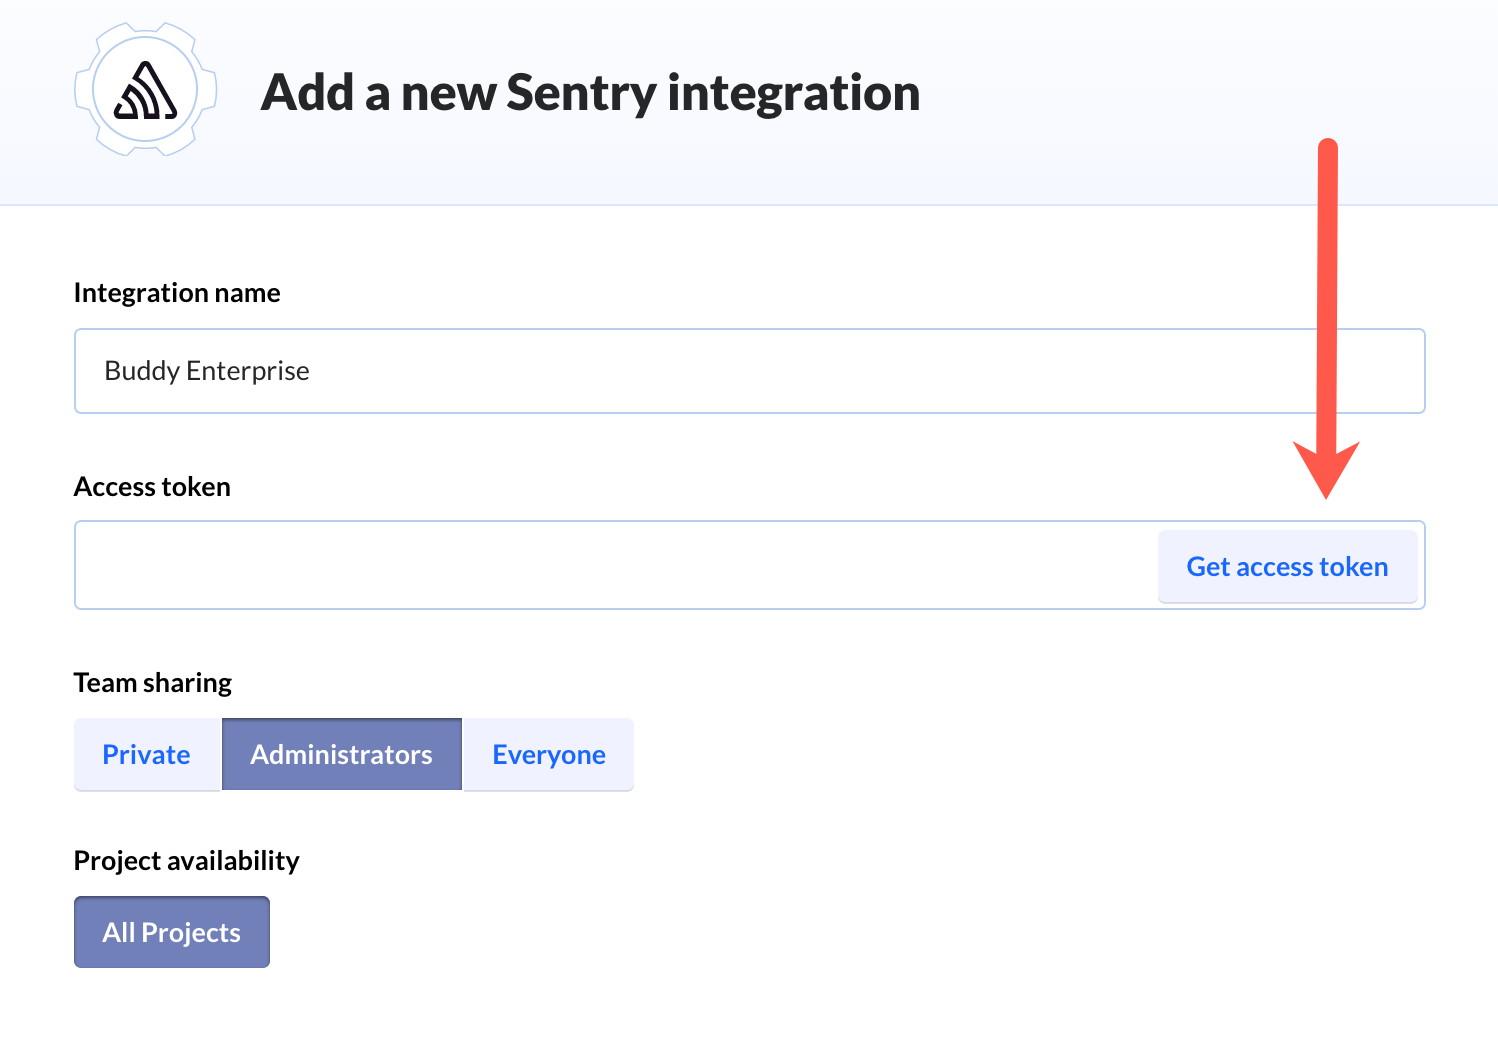Choose All Projects availability
Screen dimensions: 1498x1038
(x=172, y=932)
